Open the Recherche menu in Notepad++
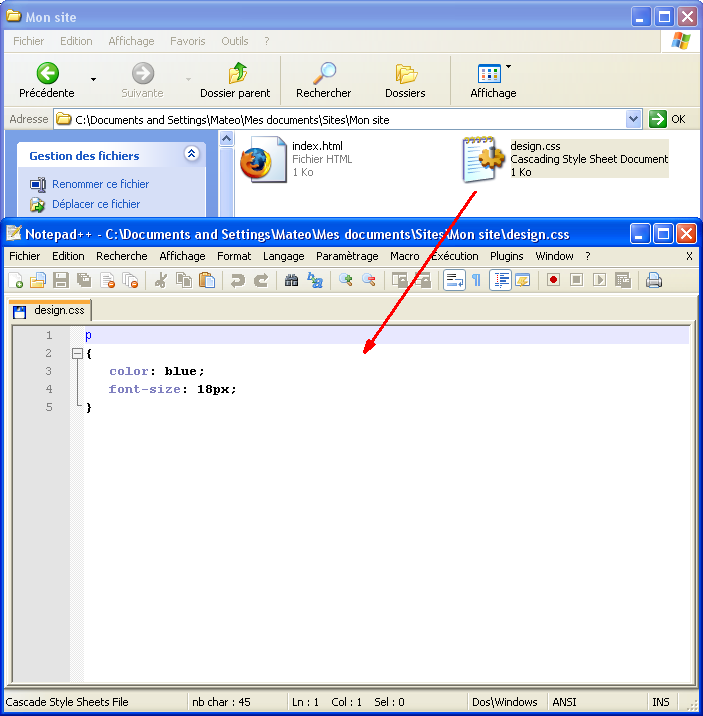 coord(121,256)
